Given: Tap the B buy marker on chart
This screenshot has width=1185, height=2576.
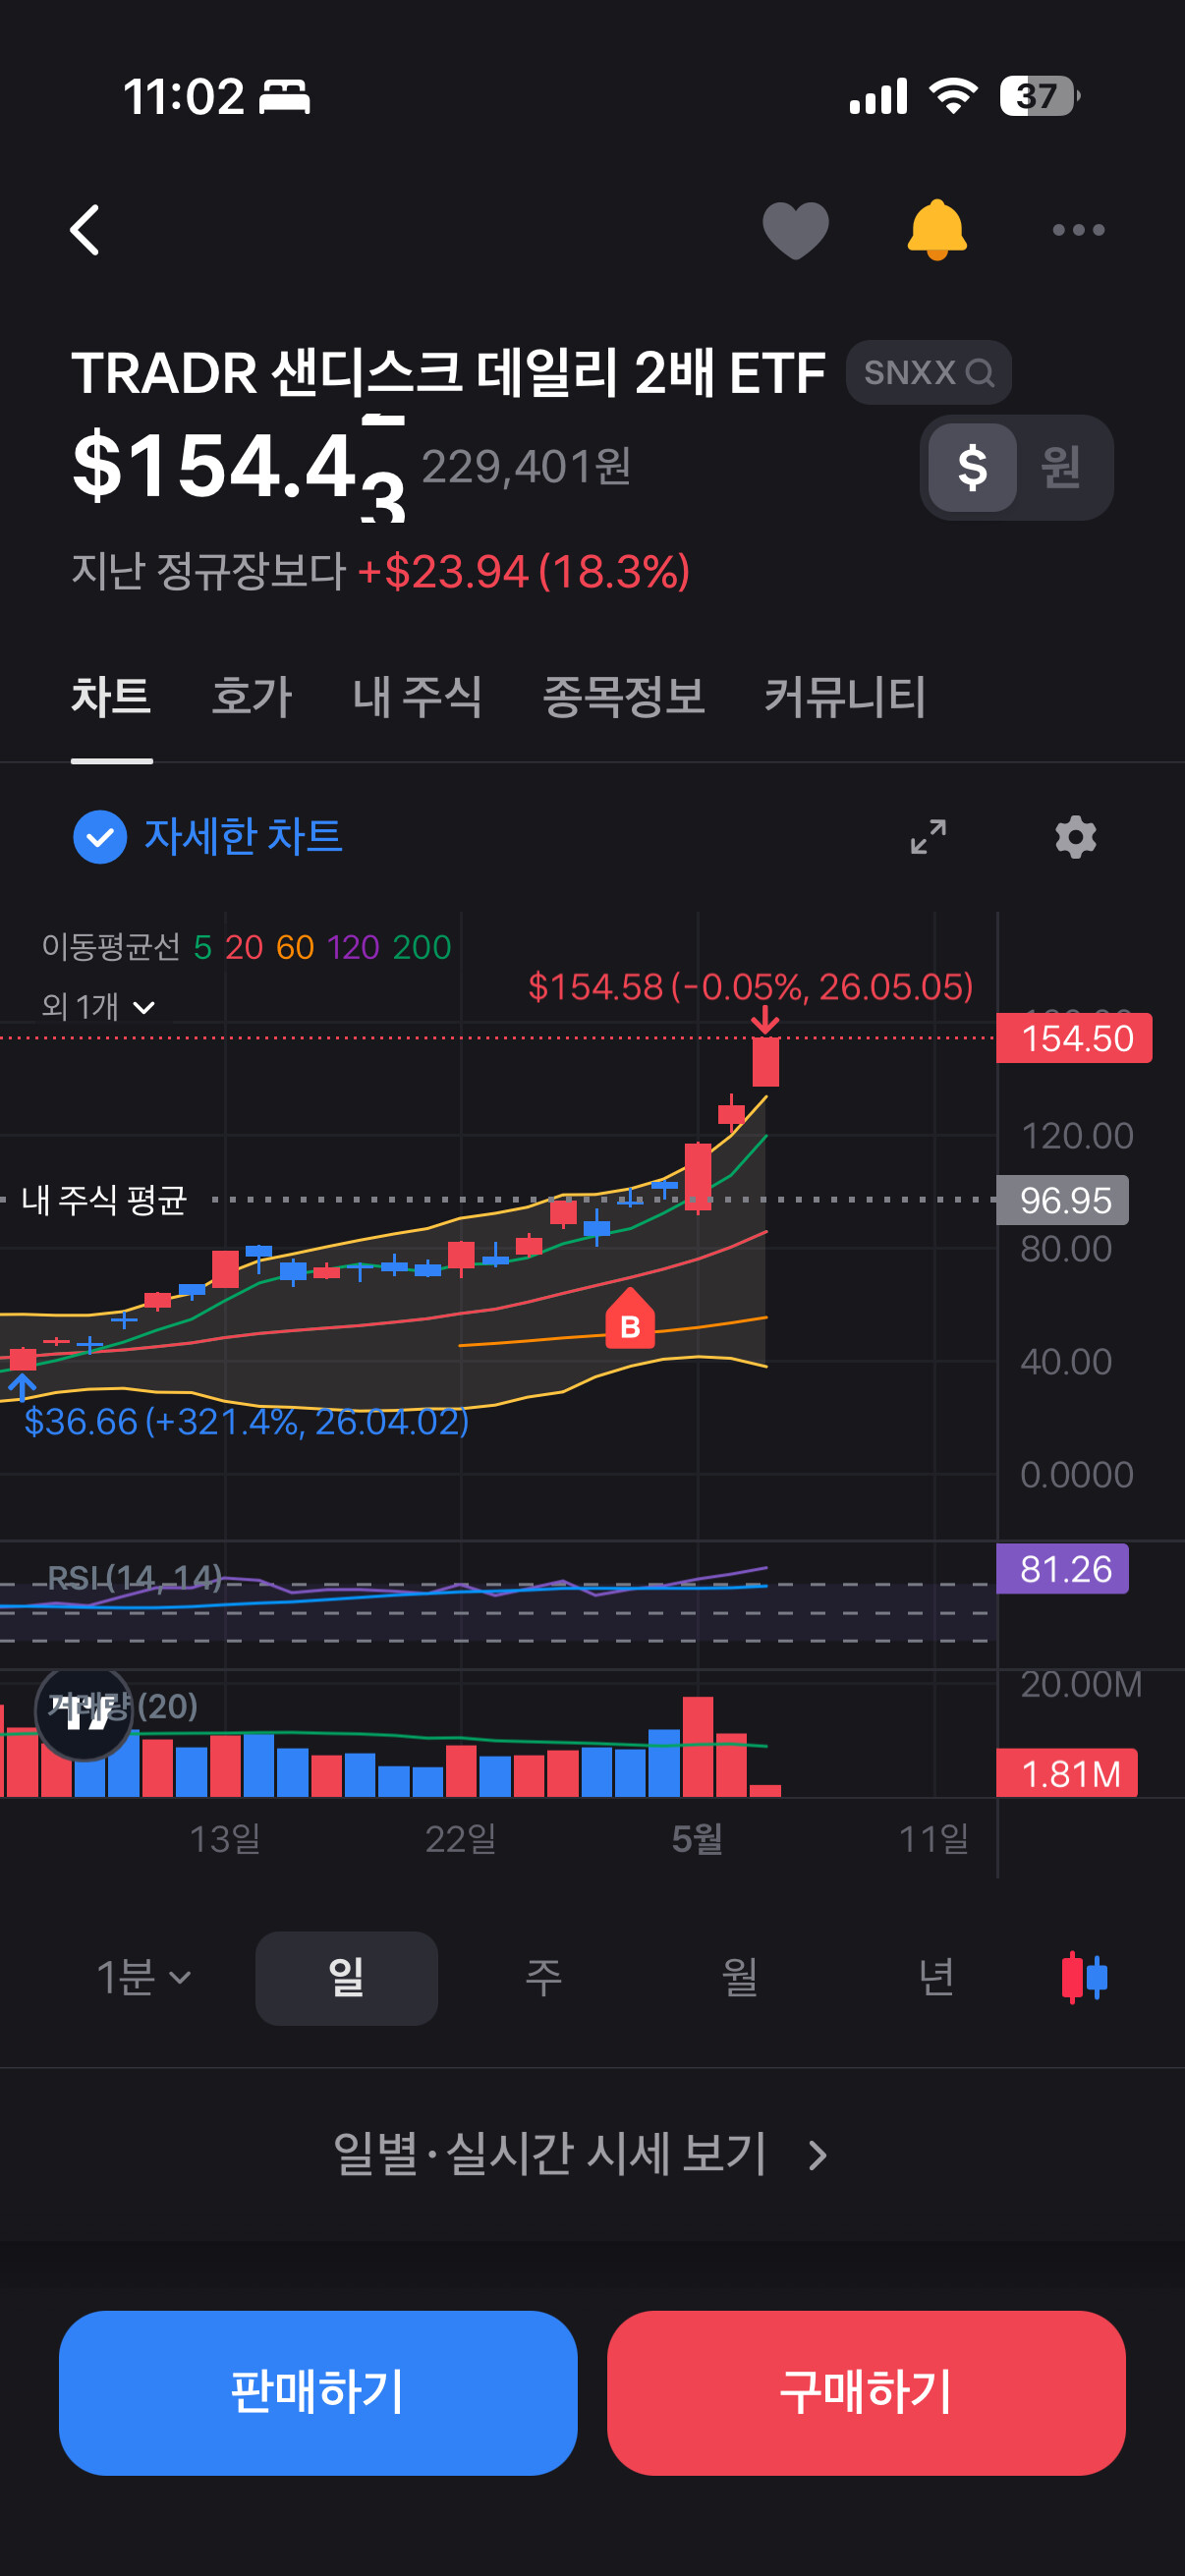Looking at the screenshot, I should coord(630,1318).
